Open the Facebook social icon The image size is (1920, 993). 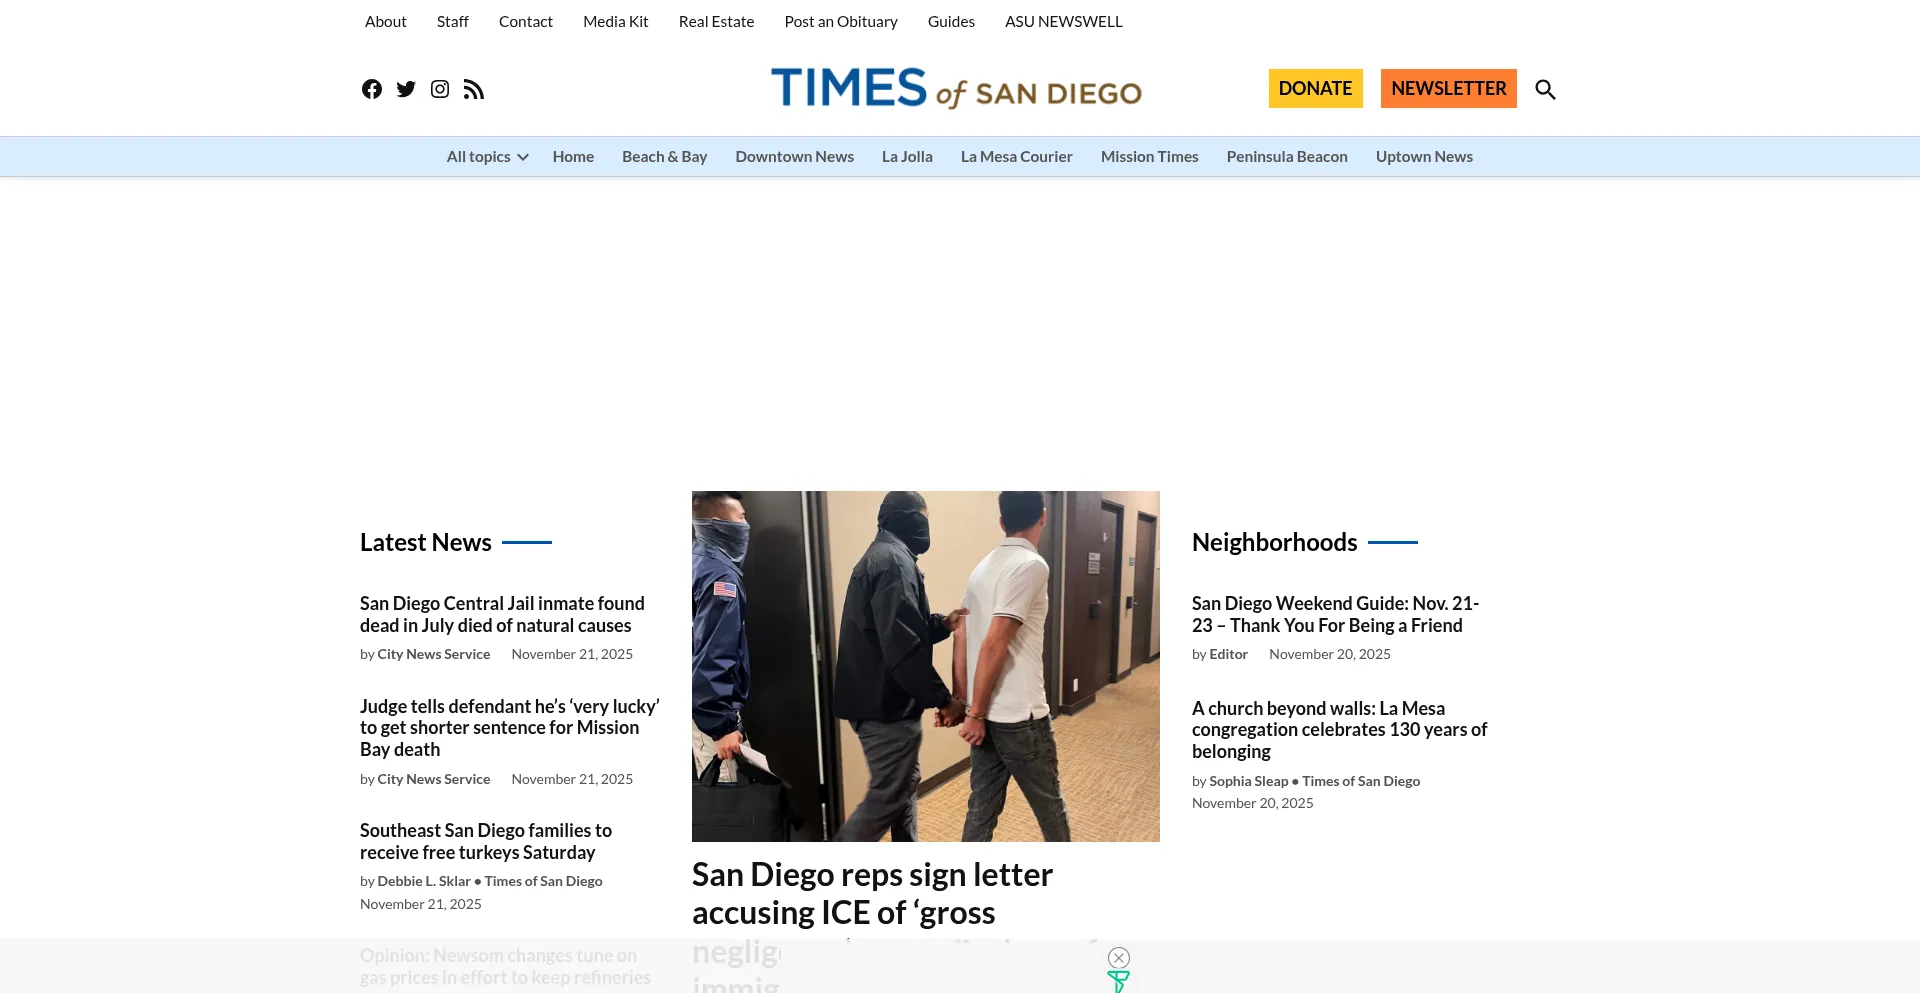372,90
